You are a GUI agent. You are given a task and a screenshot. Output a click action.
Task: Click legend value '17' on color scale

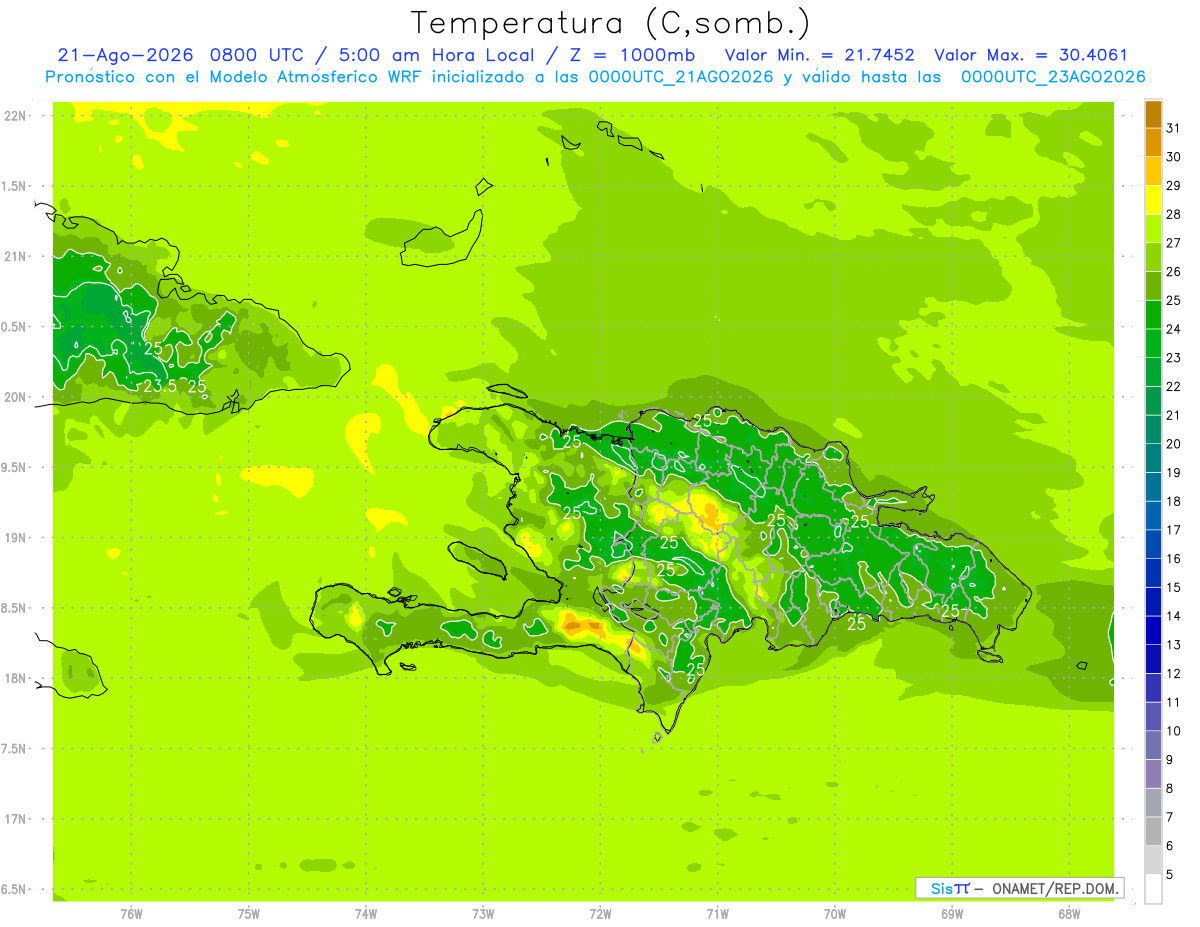[x=1173, y=530]
